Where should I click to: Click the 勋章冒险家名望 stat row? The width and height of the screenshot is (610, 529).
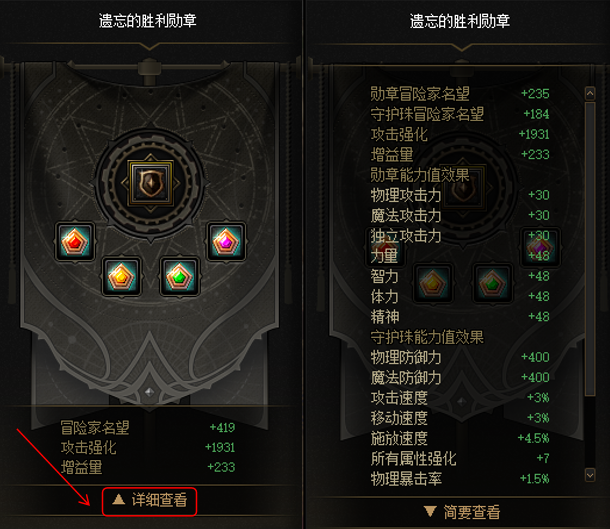coord(459,94)
